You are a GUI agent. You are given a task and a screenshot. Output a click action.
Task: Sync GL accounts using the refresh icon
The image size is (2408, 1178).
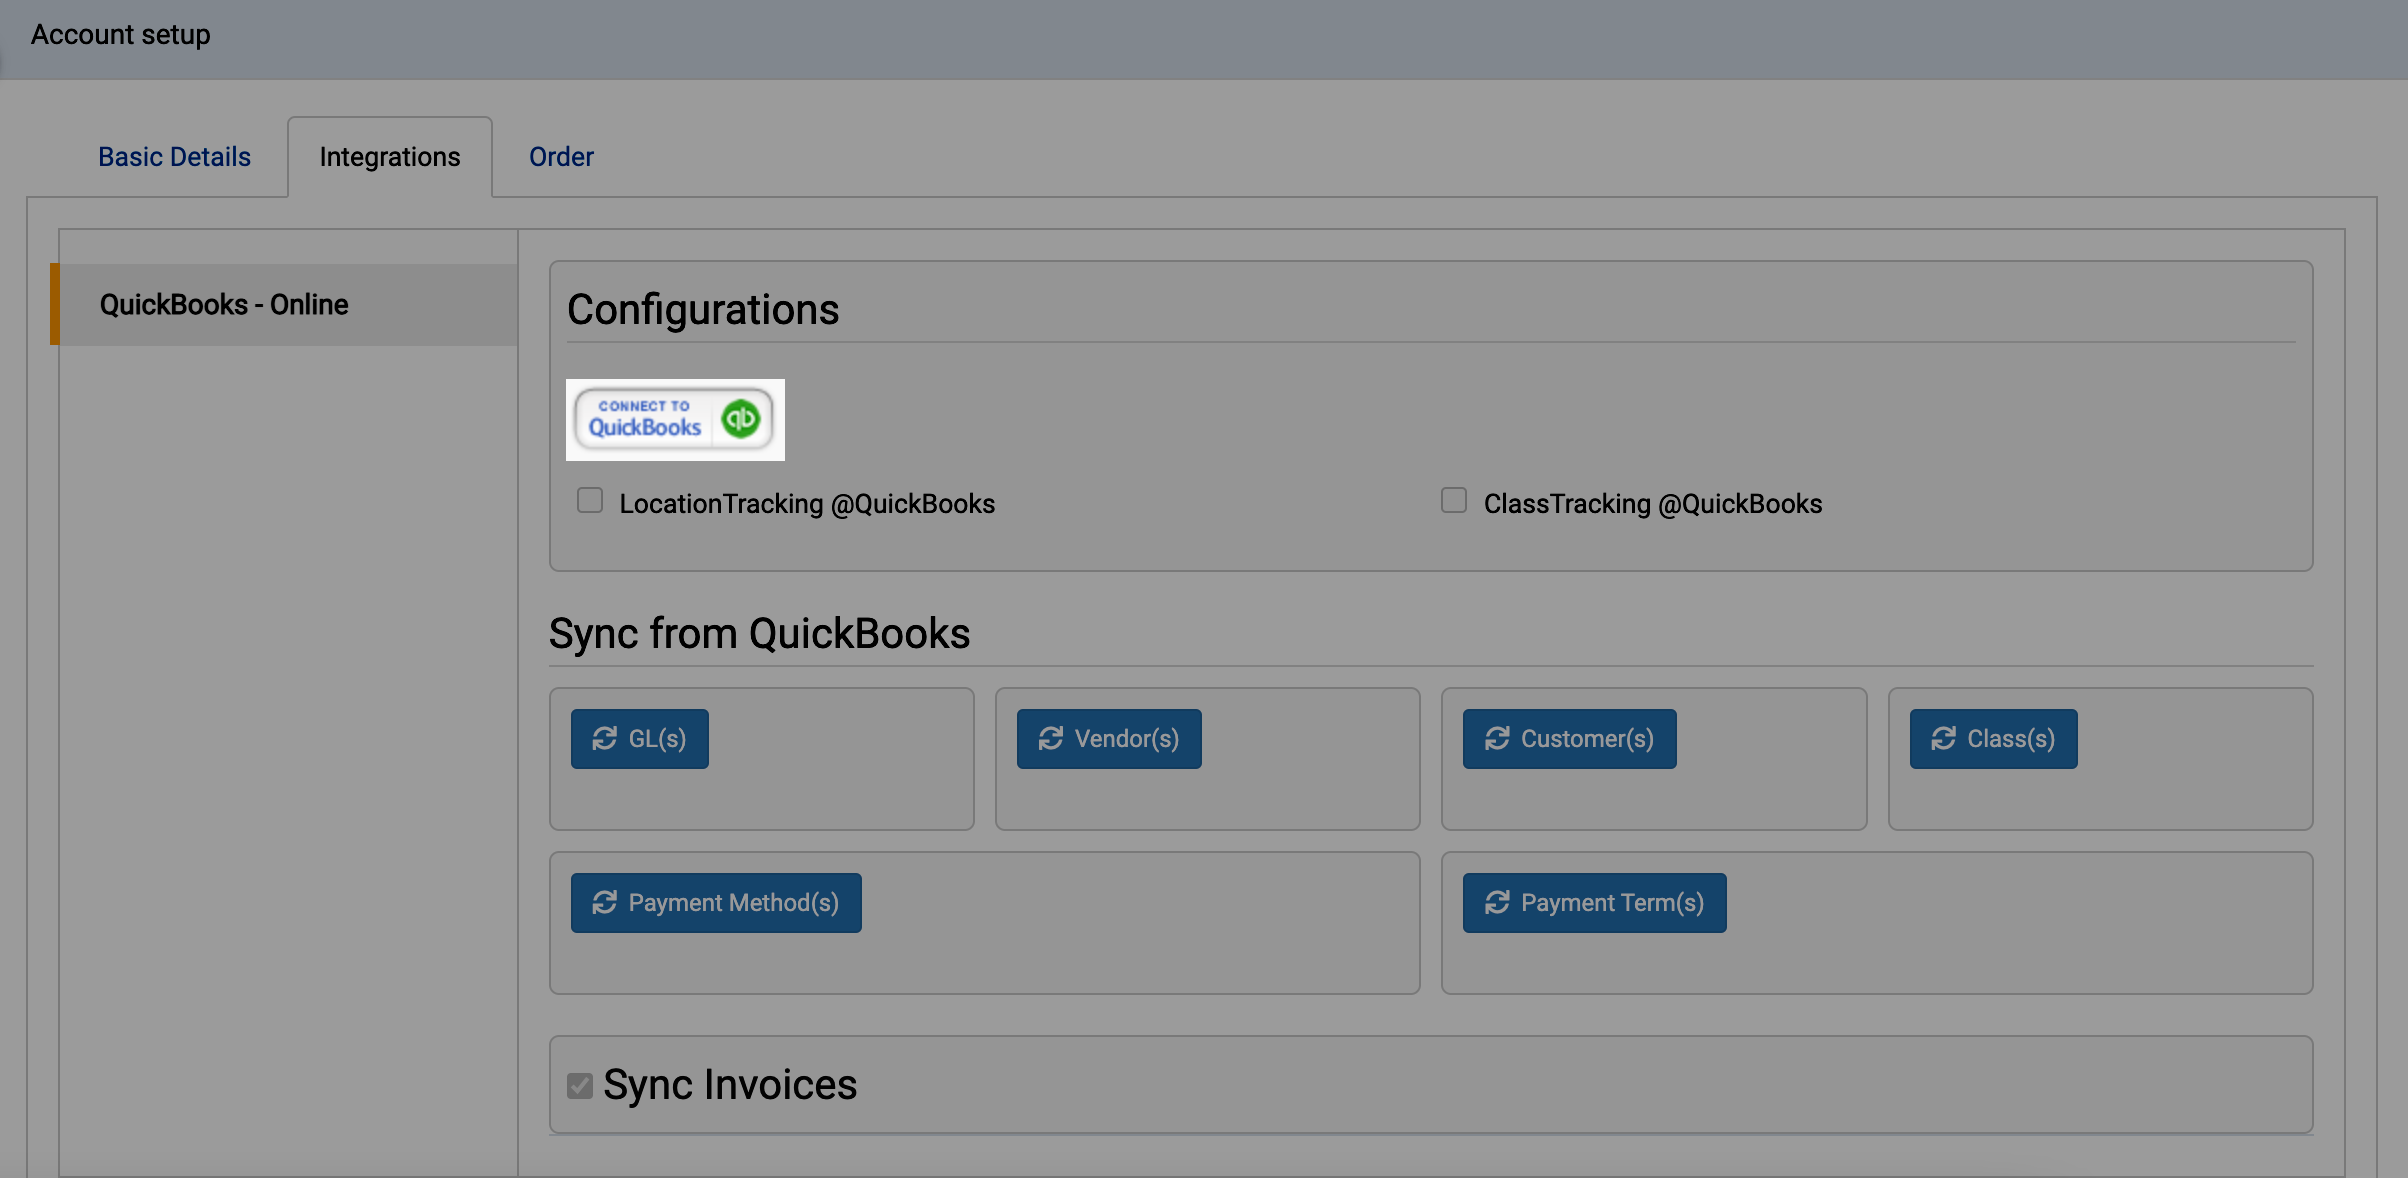click(x=603, y=738)
